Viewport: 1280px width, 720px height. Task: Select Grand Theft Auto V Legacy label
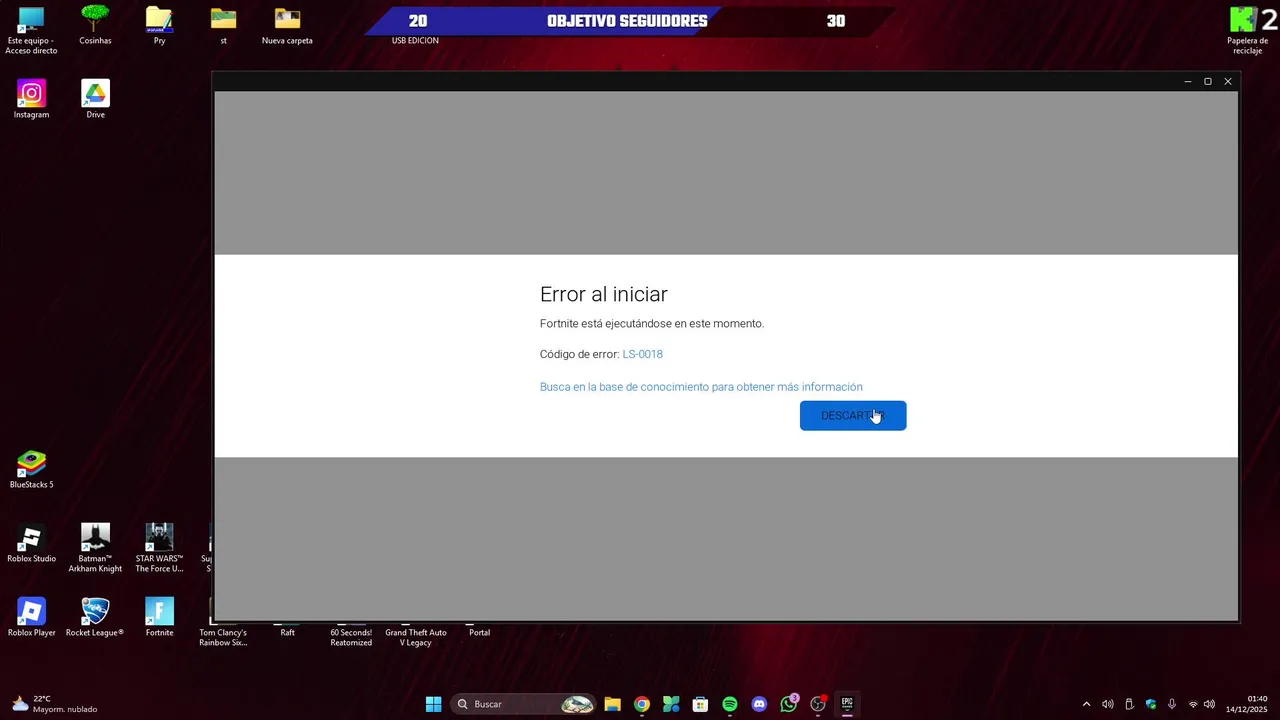[x=415, y=637]
